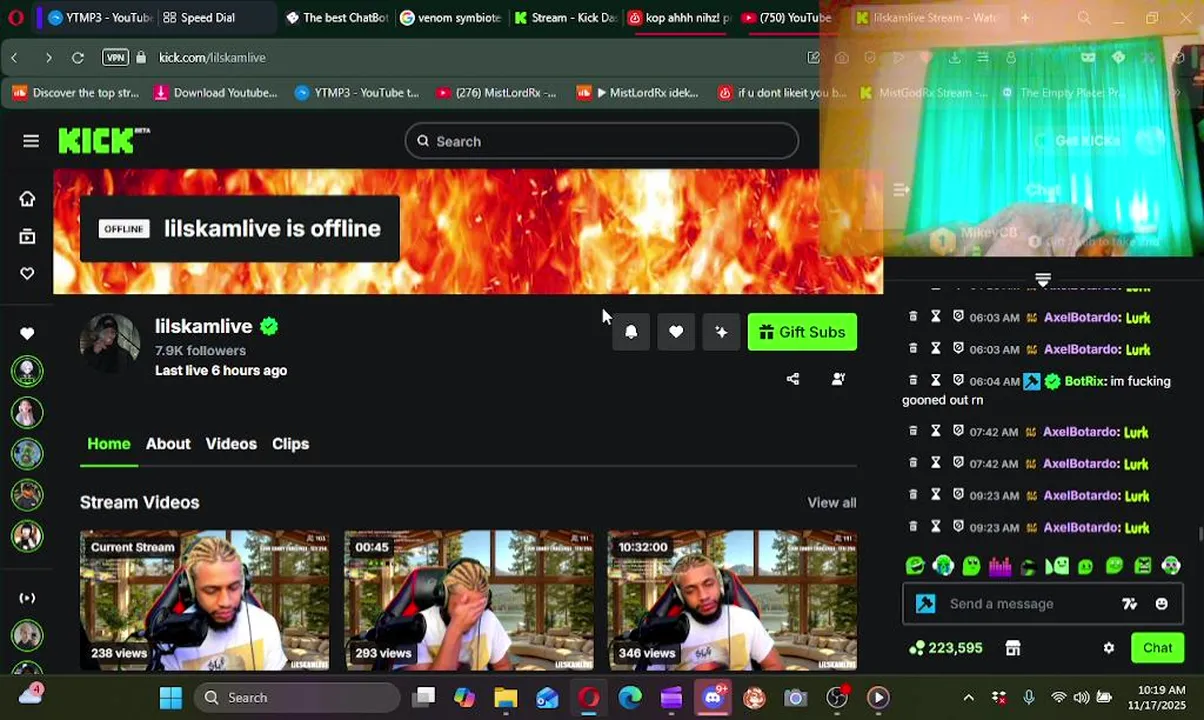Go to Kick home via sidebar house icon

pyautogui.click(x=27, y=199)
